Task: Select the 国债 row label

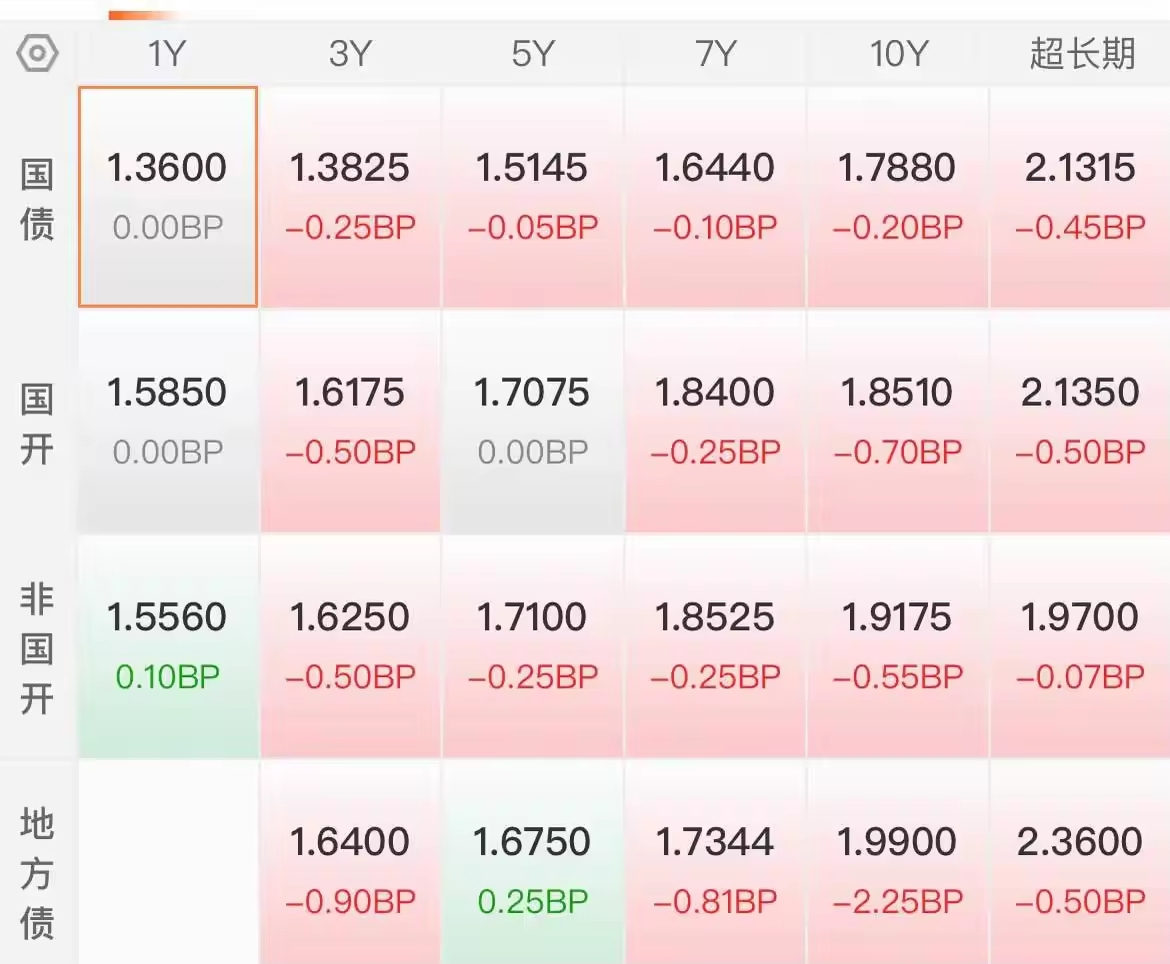Action: 38,198
